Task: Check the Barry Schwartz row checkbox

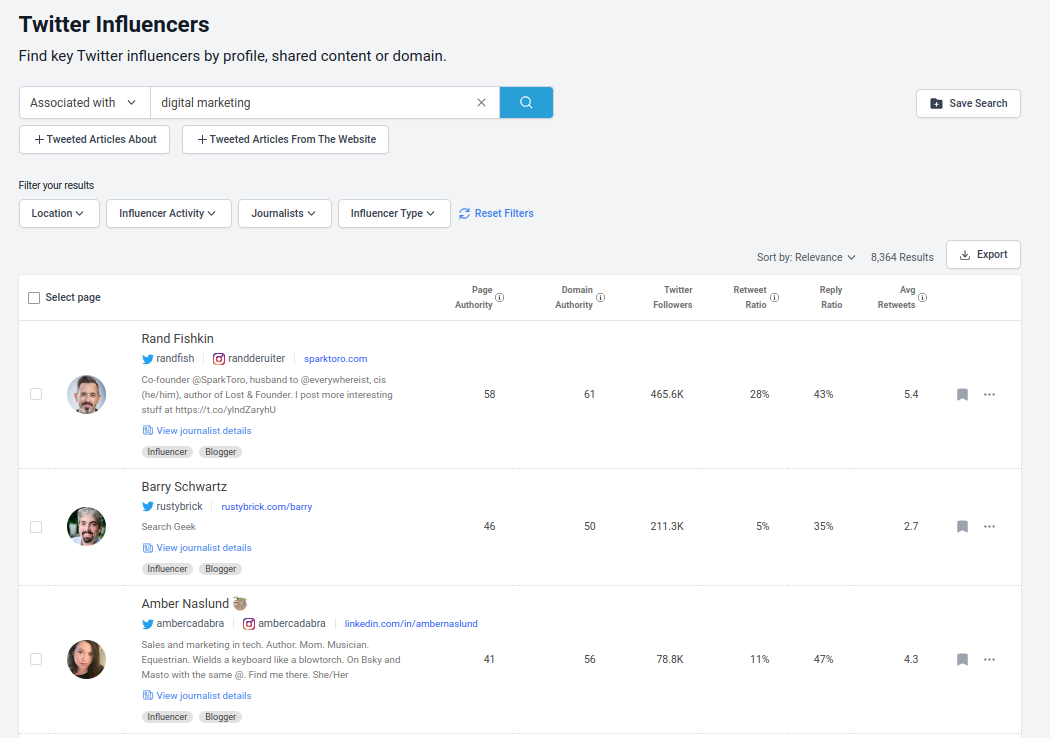Action: (x=36, y=527)
